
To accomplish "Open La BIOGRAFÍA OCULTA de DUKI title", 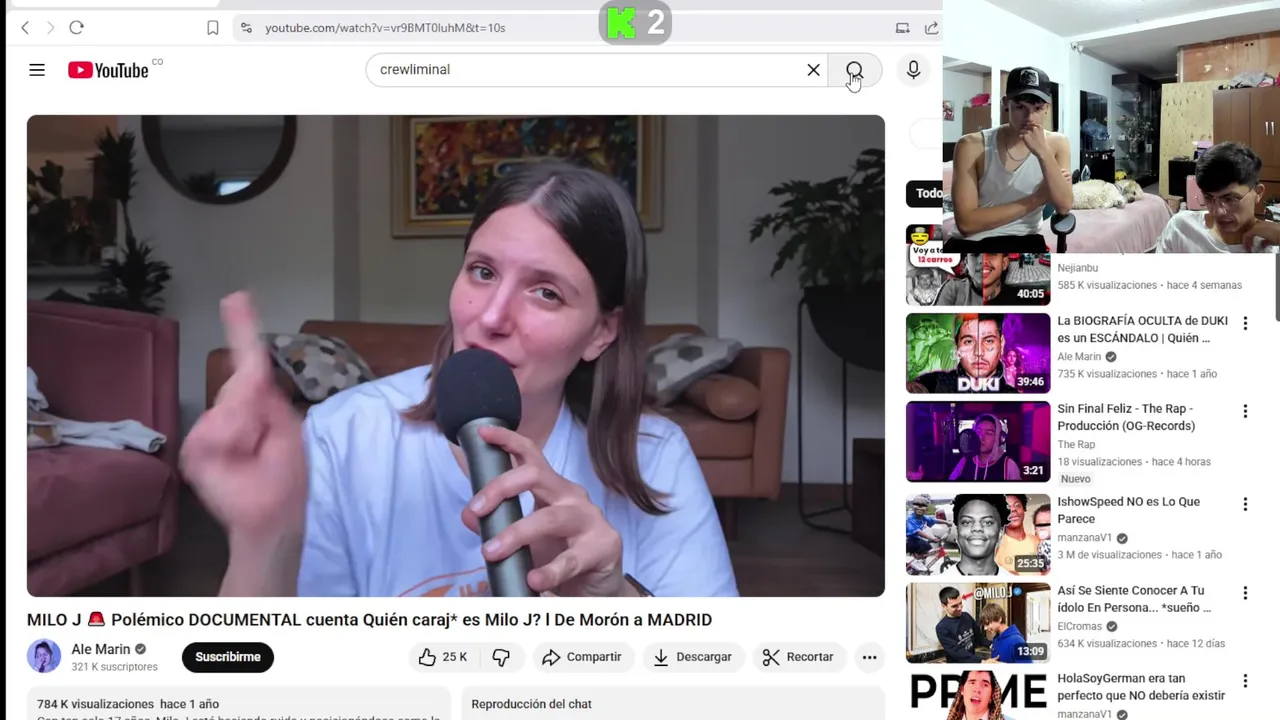I will pyautogui.click(x=1142, y=329).
